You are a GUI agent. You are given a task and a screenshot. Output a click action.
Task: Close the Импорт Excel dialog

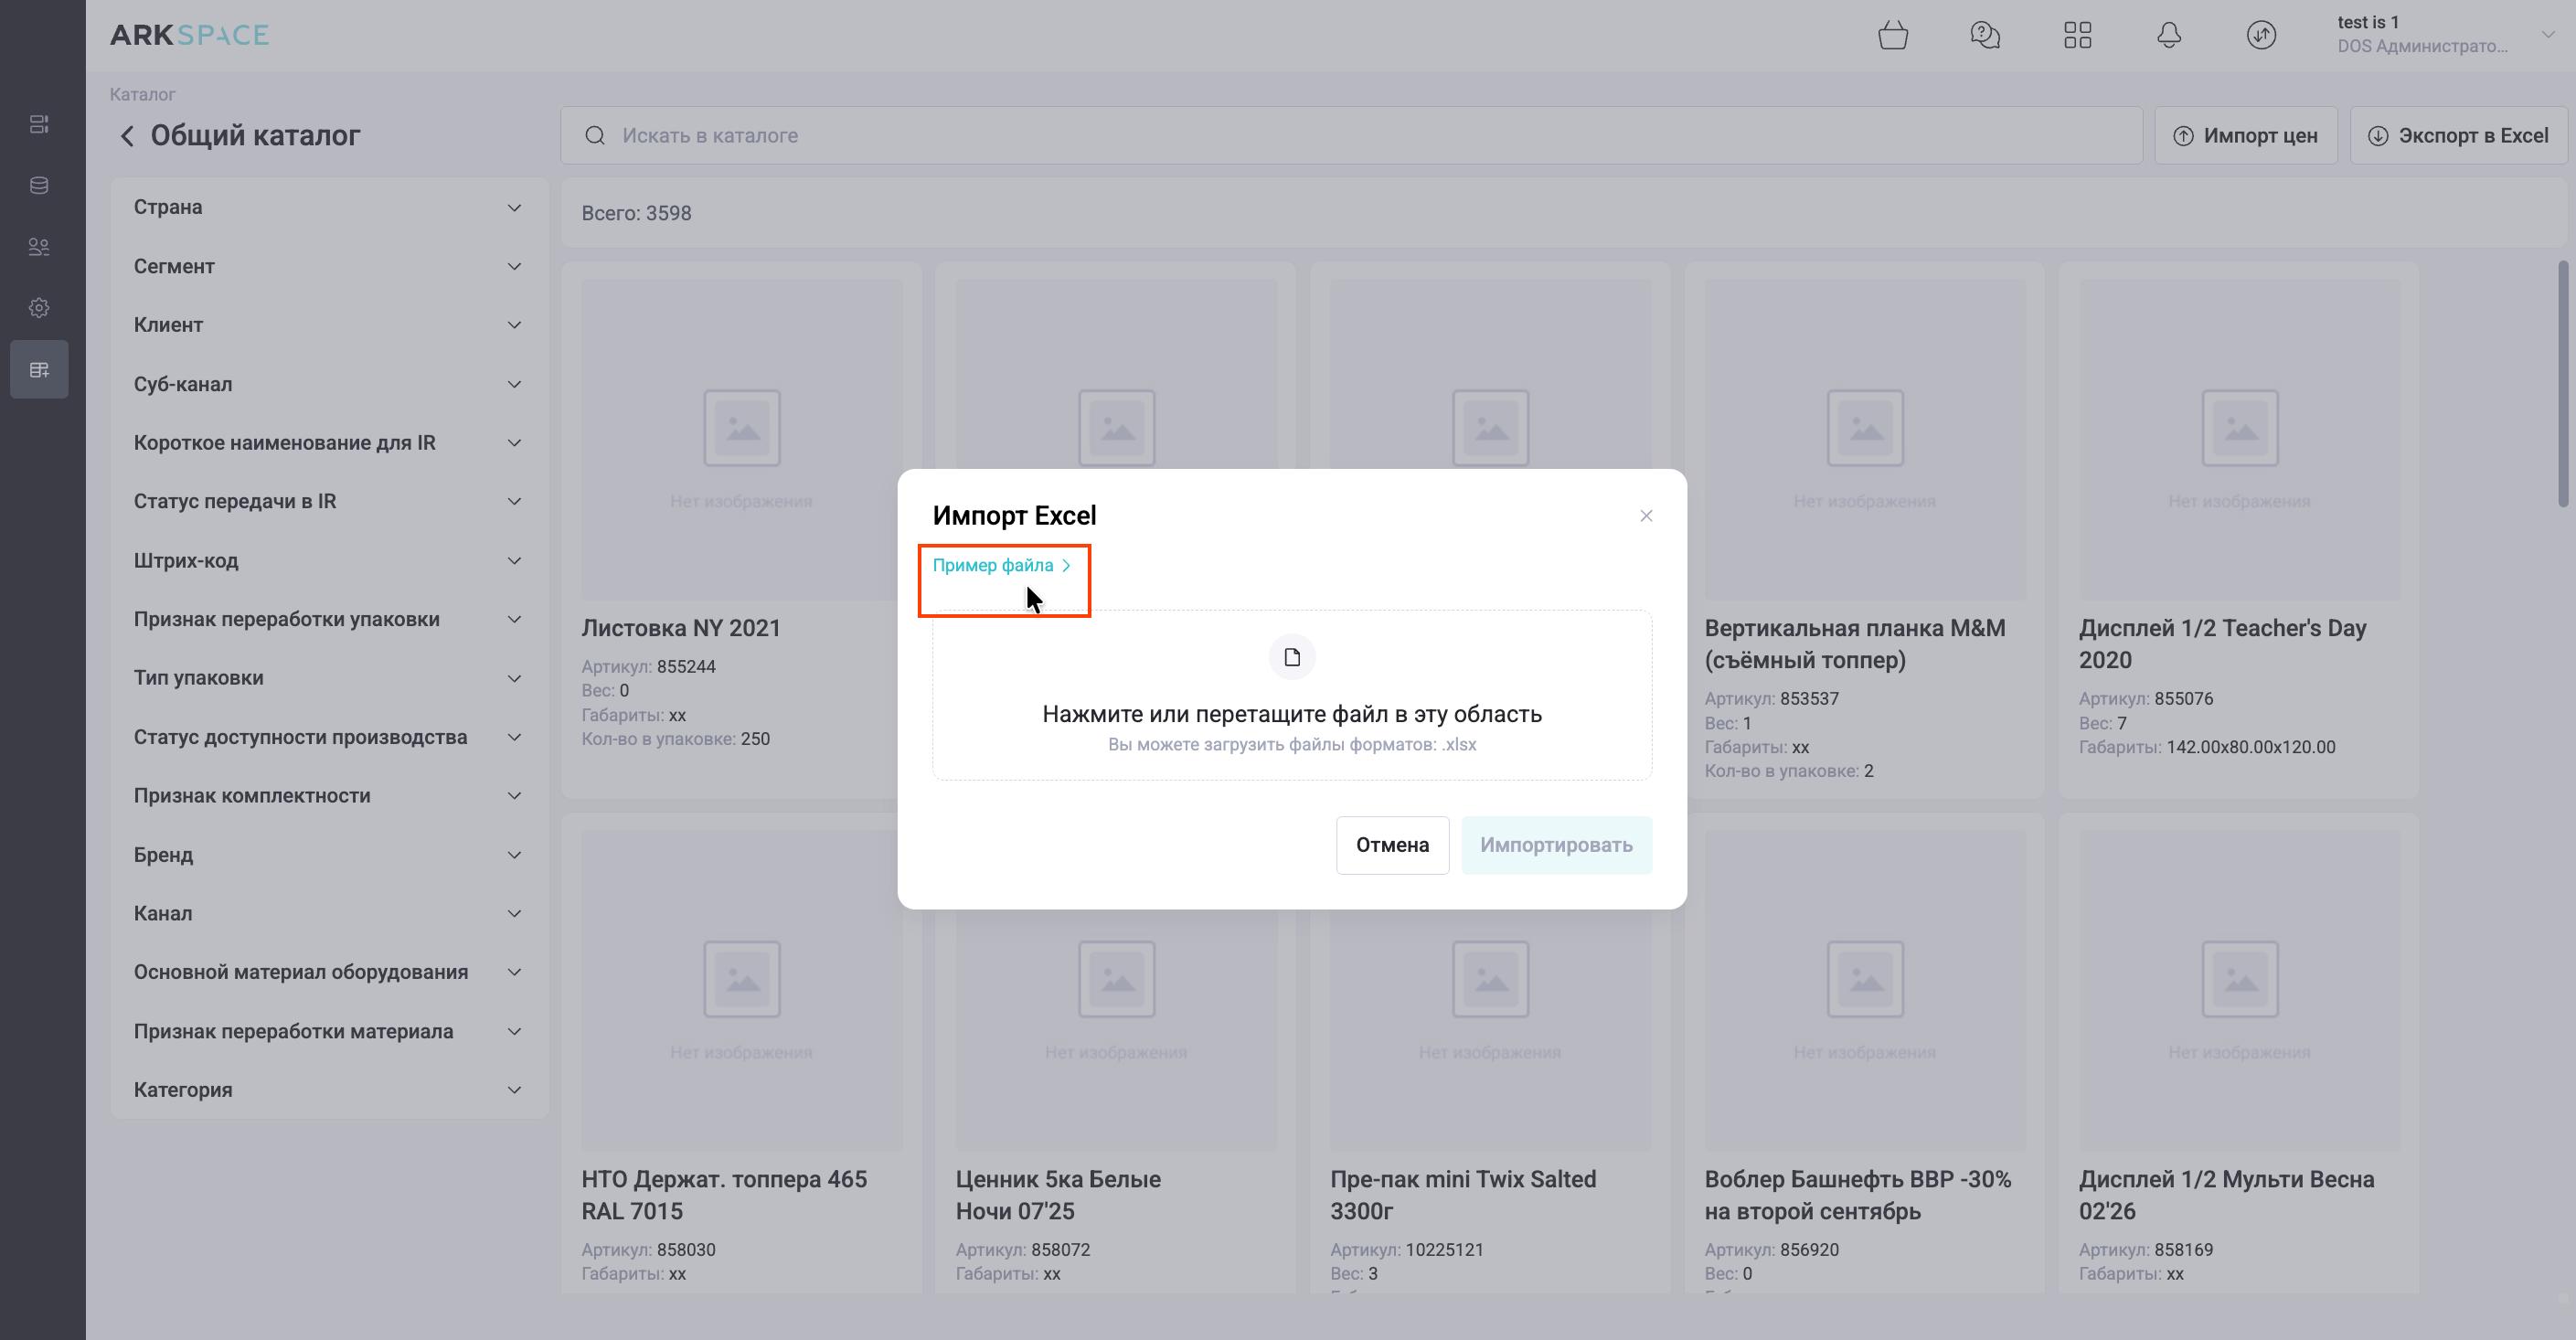click(x=1645, y=516)
